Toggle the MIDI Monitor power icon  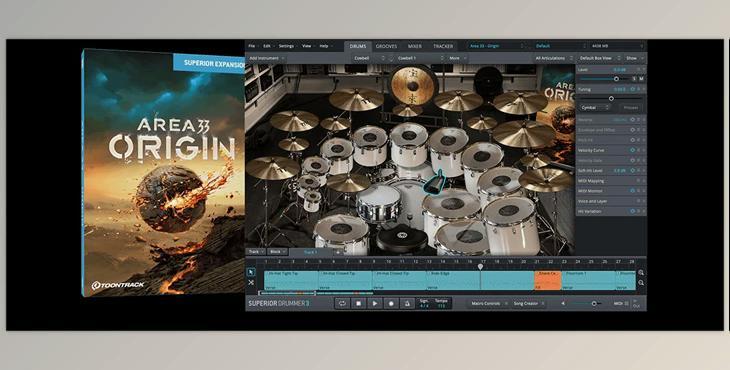coord(633,191)
